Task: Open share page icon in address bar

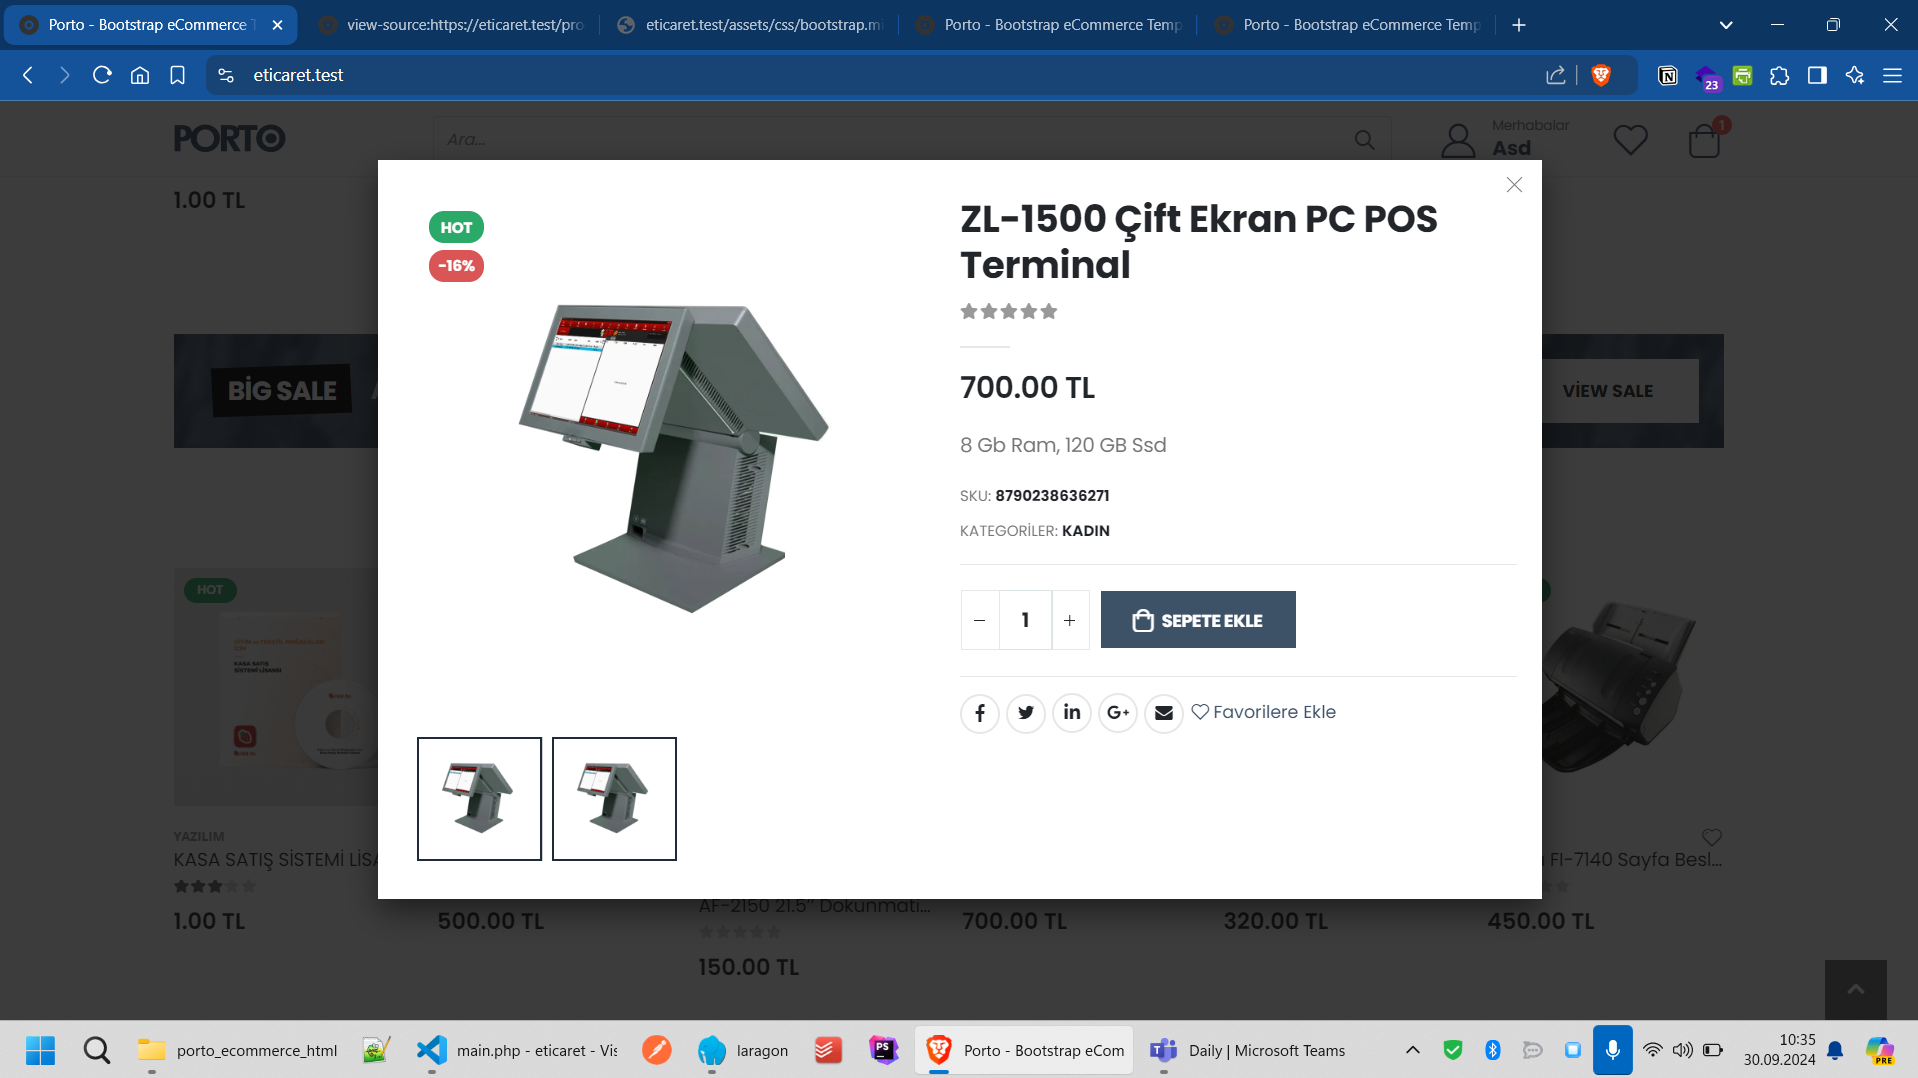Action: coord(1556,75)
